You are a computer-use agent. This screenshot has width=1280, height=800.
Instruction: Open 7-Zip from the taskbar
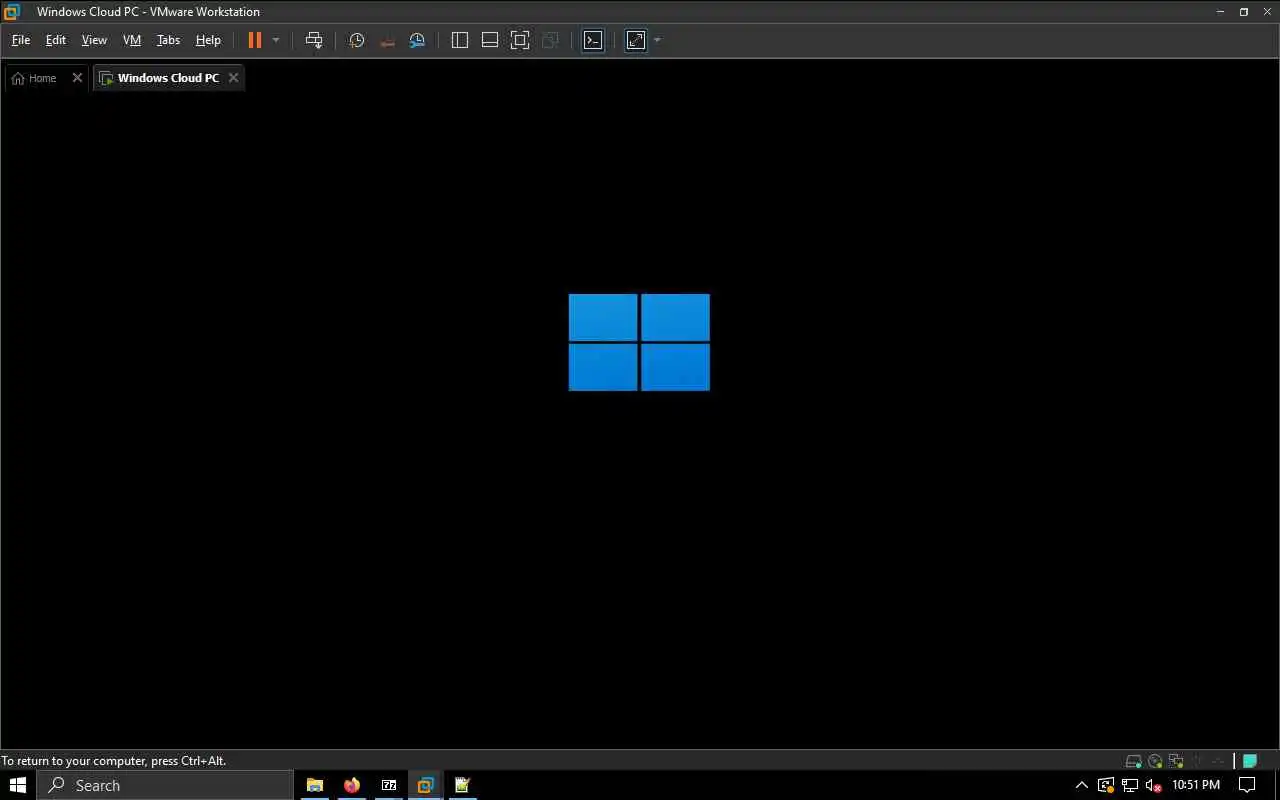(x=388, y=785)
